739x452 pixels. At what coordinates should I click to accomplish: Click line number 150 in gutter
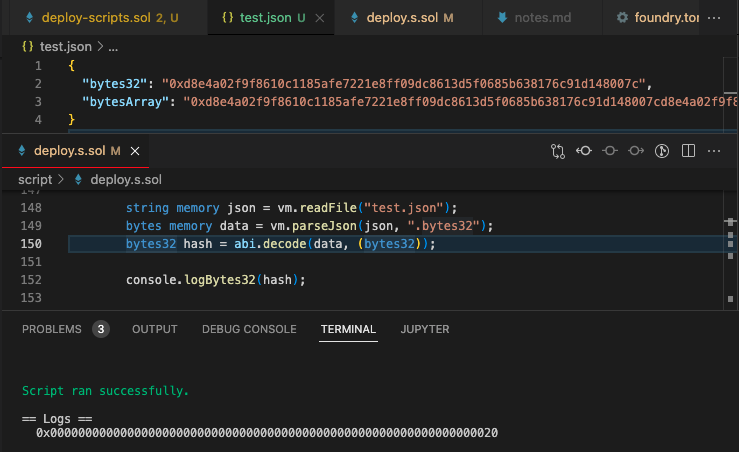point(31,244)
